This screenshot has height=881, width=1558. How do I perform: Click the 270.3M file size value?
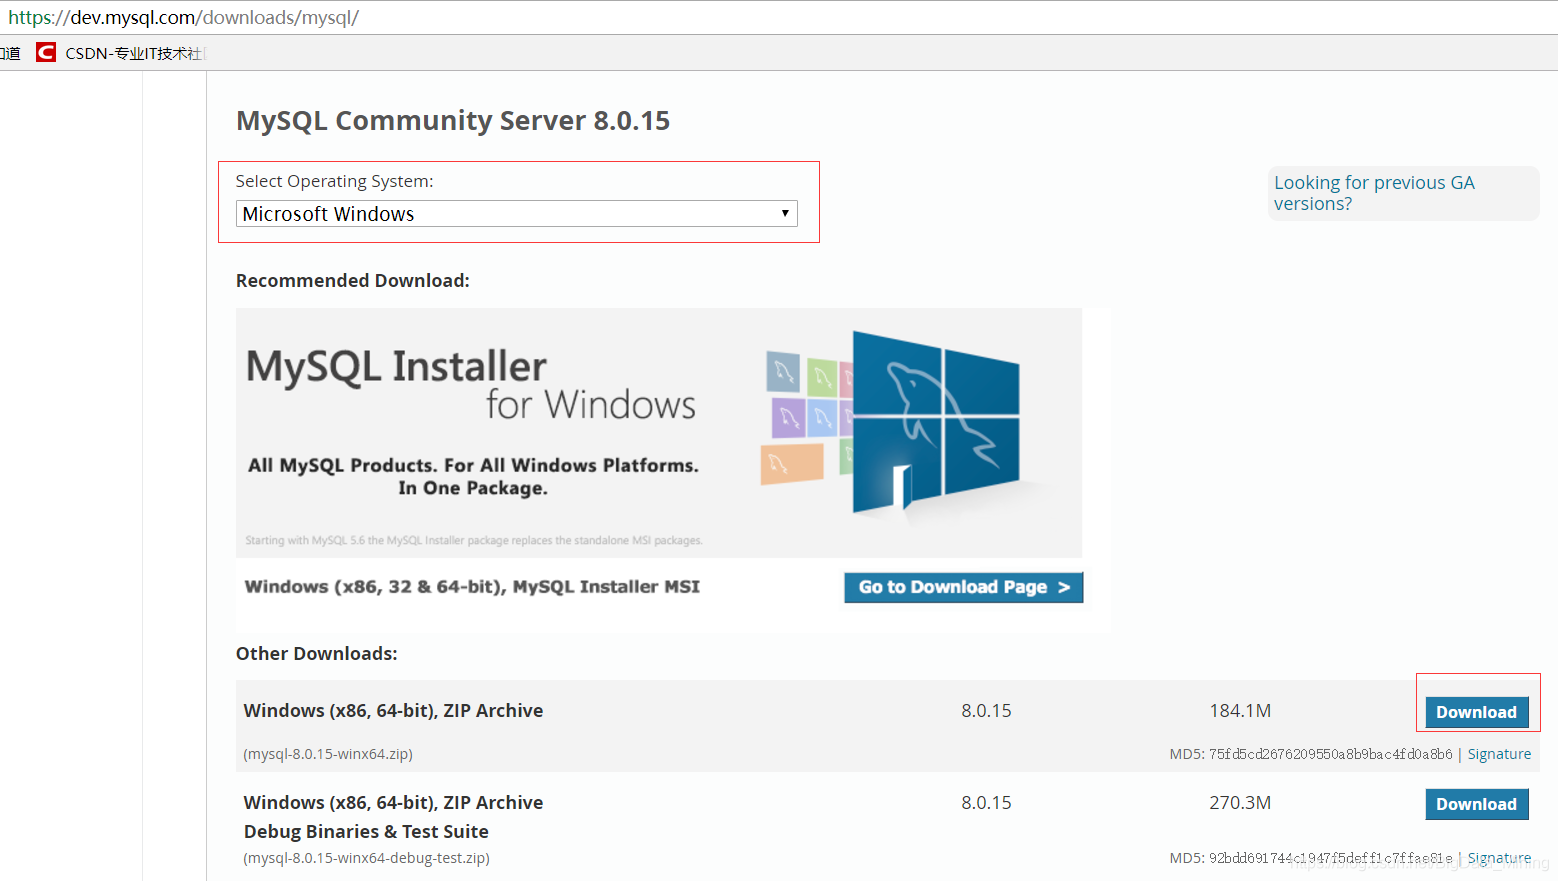point(1240,803)
